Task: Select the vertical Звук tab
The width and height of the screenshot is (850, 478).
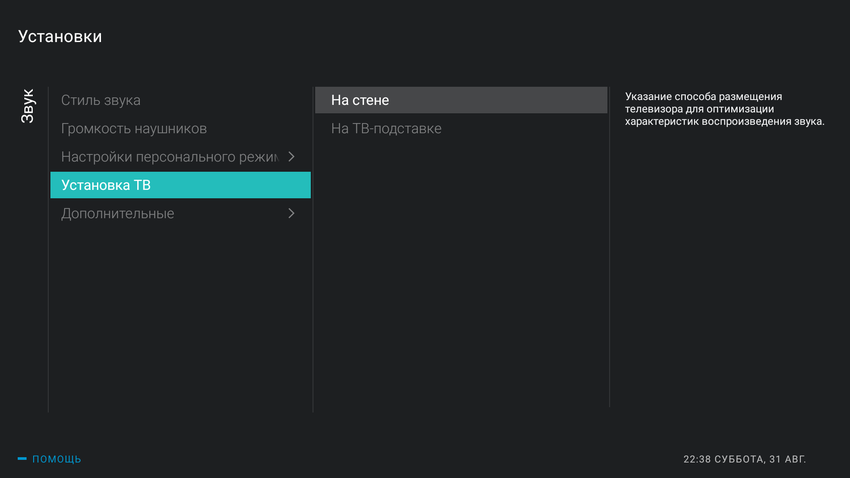Action: tap(28, 106)
